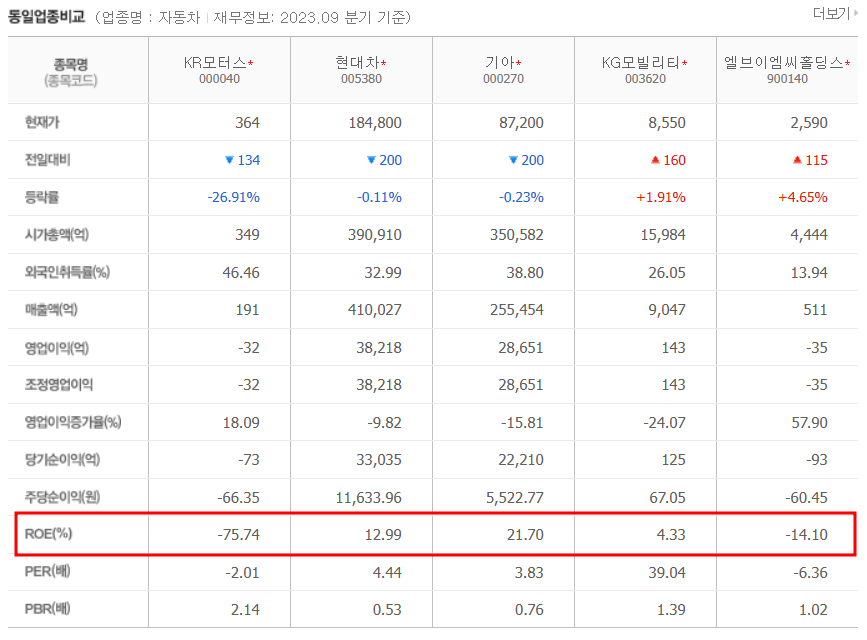Click the +1.91% fluctuation value
The width and height of the screenshot is (867, 640).
tap(661, 197)
